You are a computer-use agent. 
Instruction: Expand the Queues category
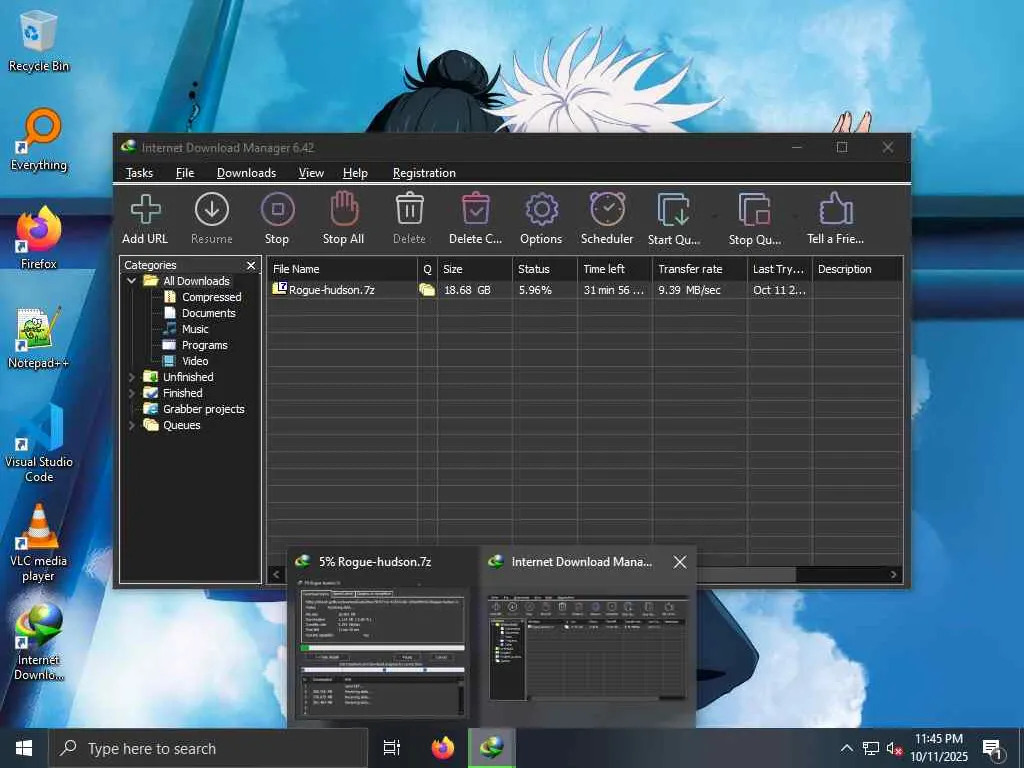[x=131, y=425]
